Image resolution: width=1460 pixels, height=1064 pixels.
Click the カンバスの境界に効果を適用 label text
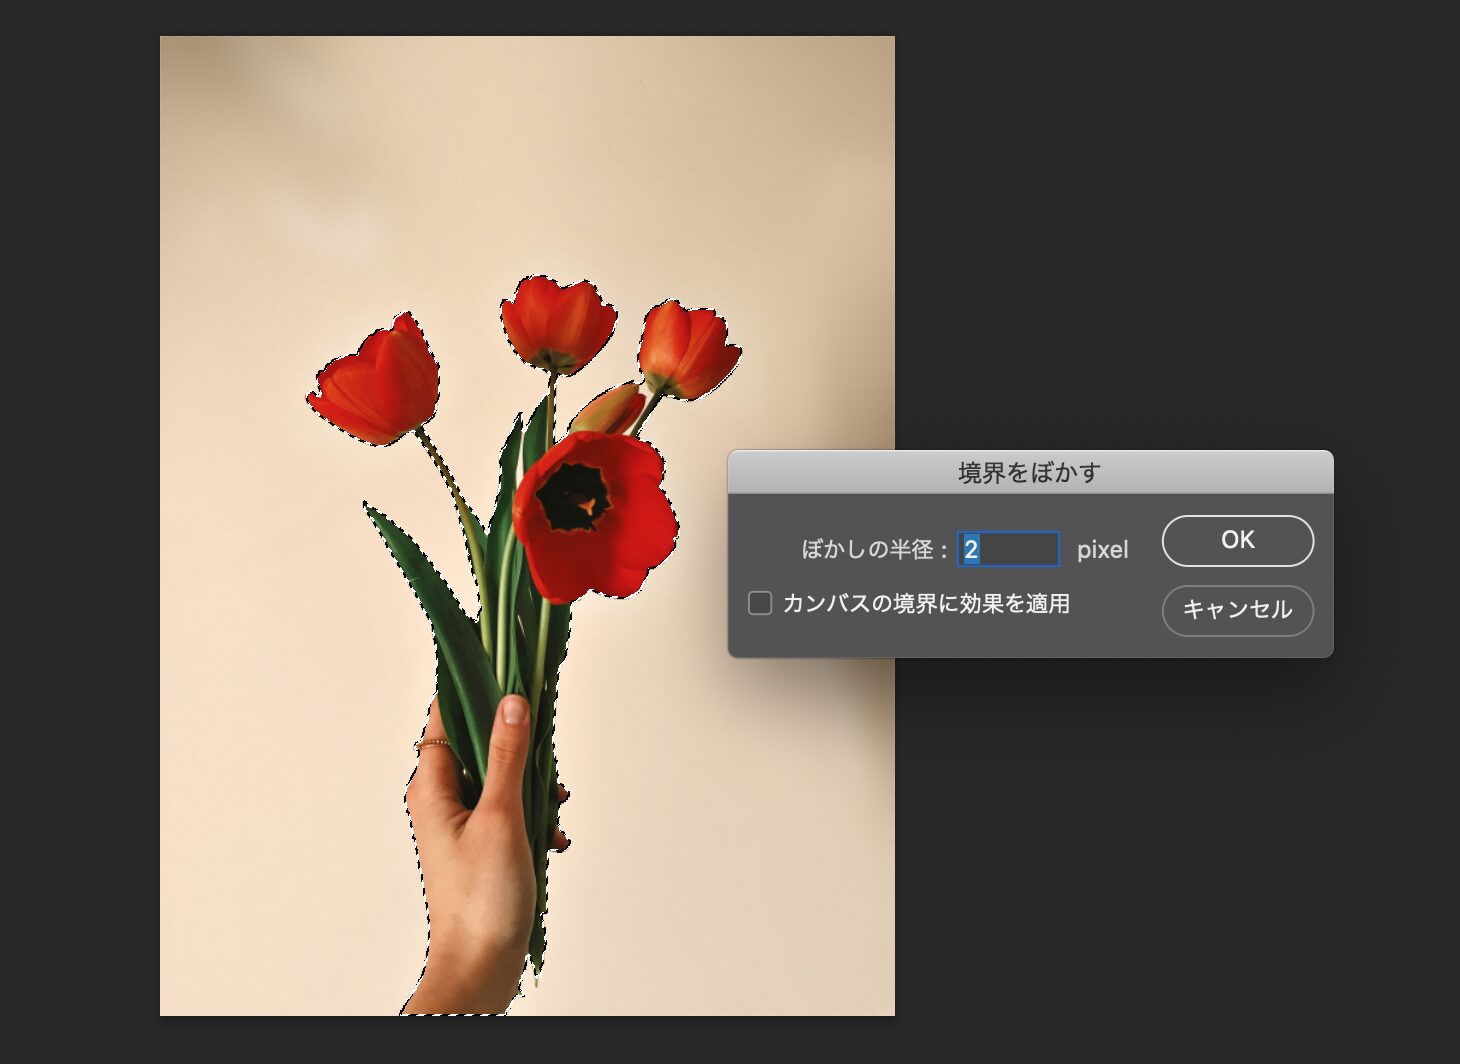coord(926,603)
